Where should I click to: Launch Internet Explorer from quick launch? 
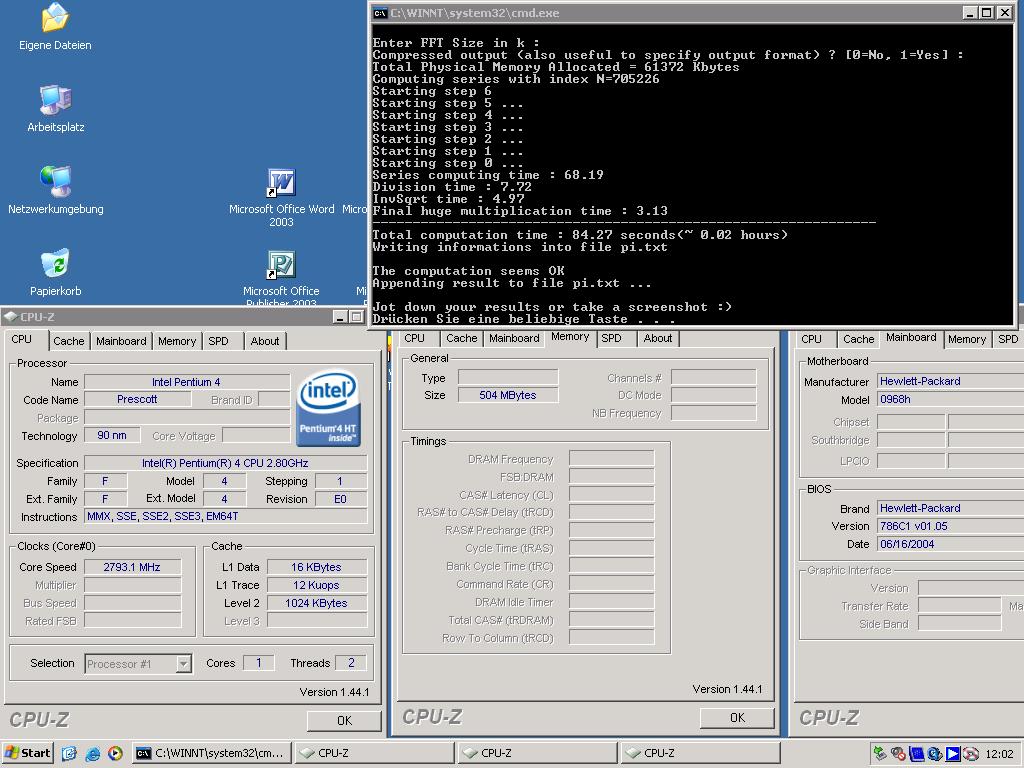92,753
